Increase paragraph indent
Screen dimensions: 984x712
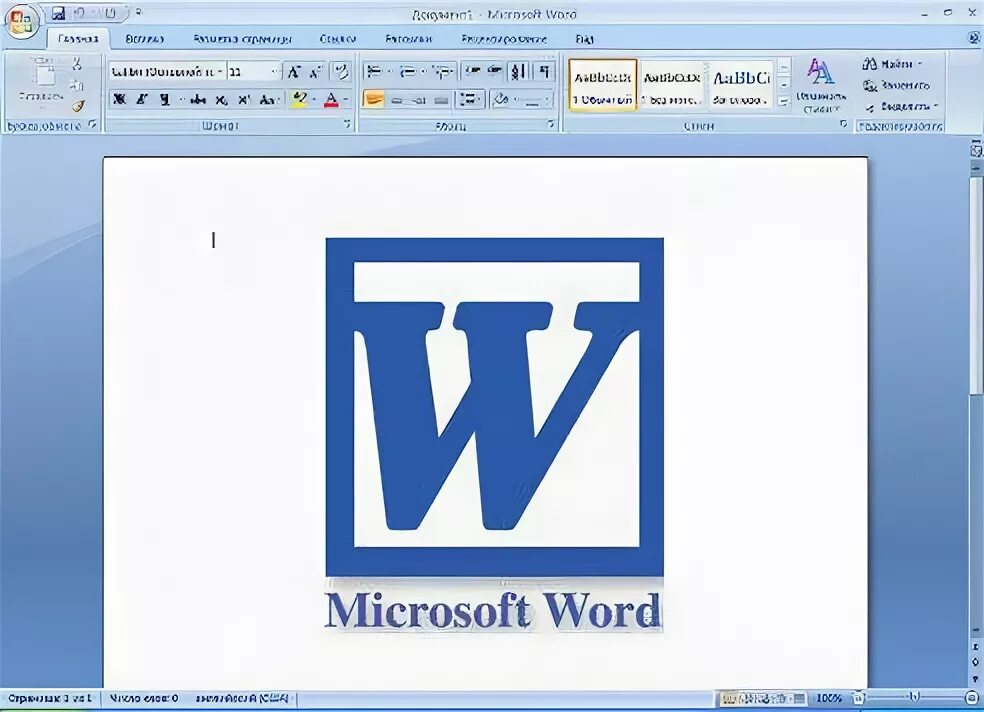coord(495,71)
